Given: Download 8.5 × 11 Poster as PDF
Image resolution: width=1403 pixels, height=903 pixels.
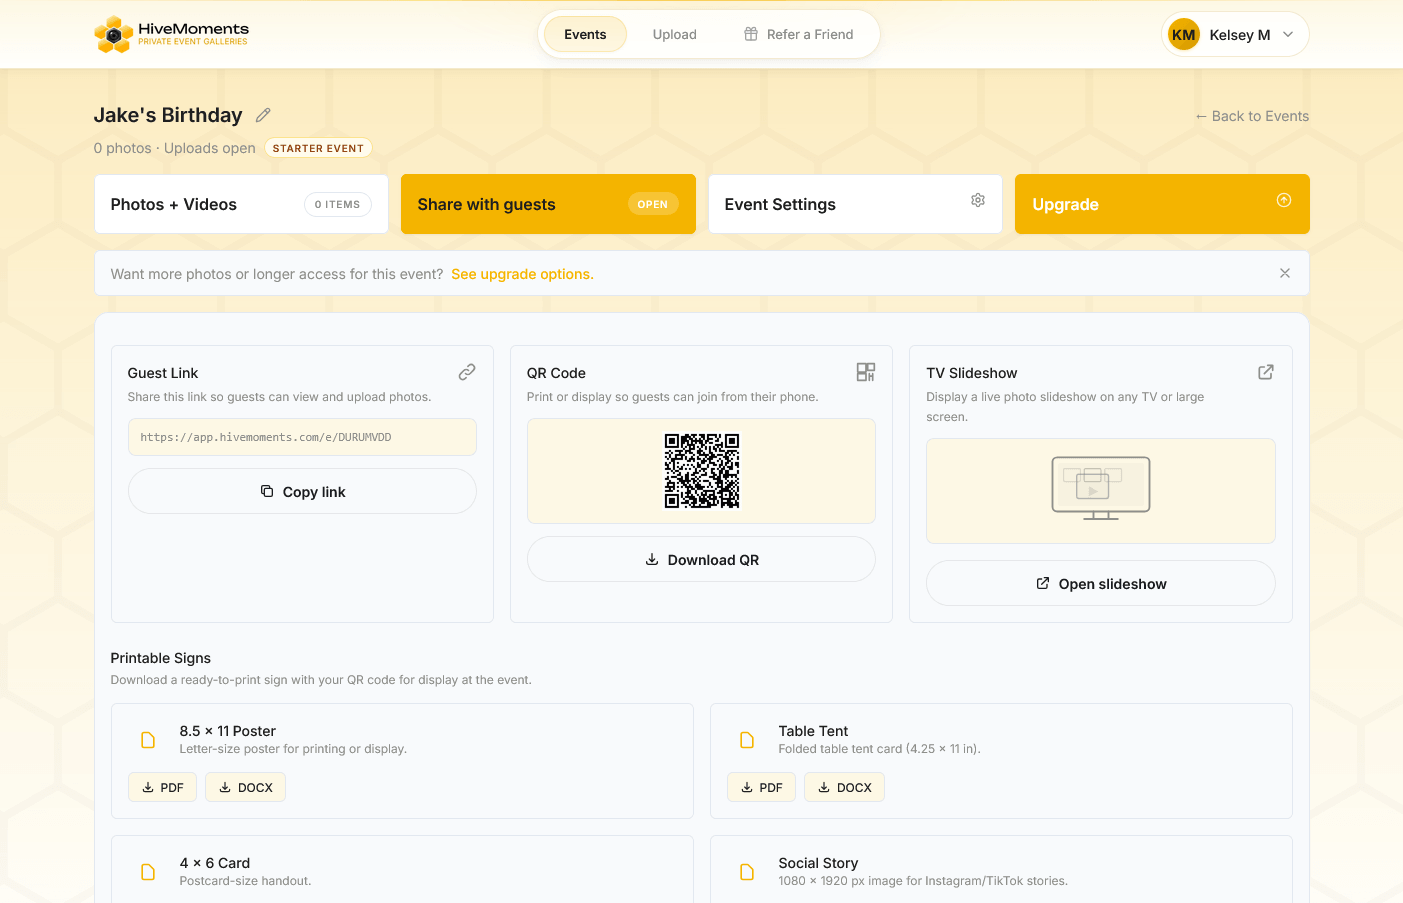Looking at the screenshot, I should (162, 787).
